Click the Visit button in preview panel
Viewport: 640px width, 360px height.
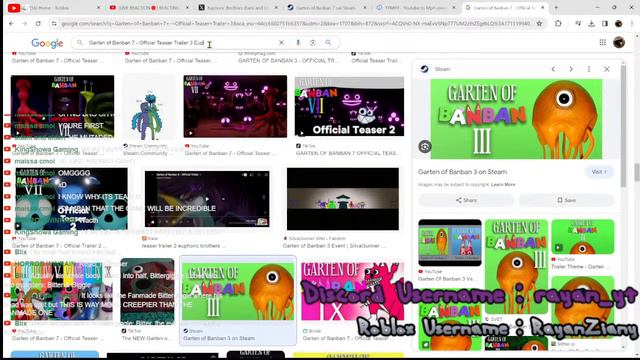(x=599, y=172)
